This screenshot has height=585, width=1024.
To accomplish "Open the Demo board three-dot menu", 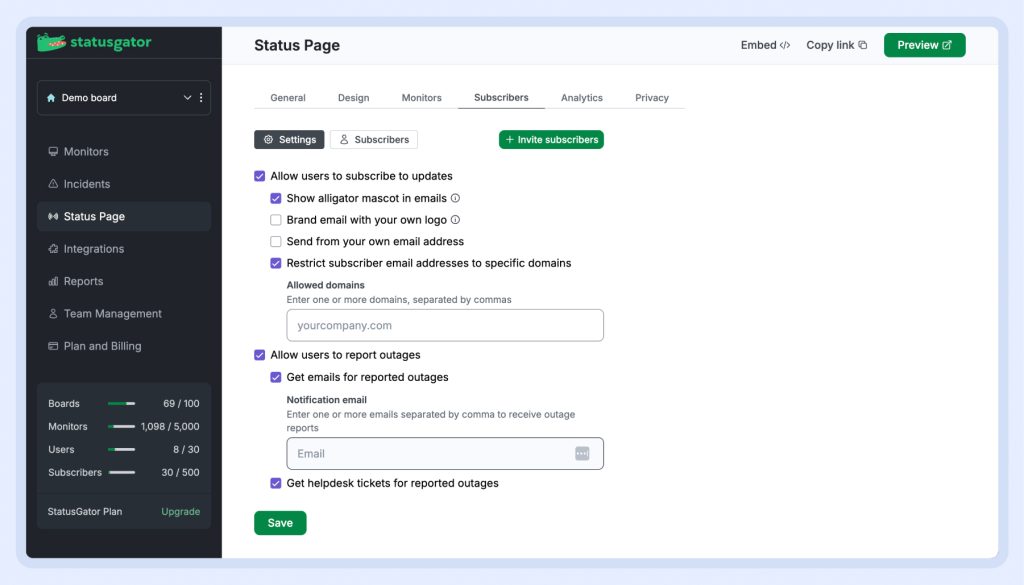I will 201,98.
